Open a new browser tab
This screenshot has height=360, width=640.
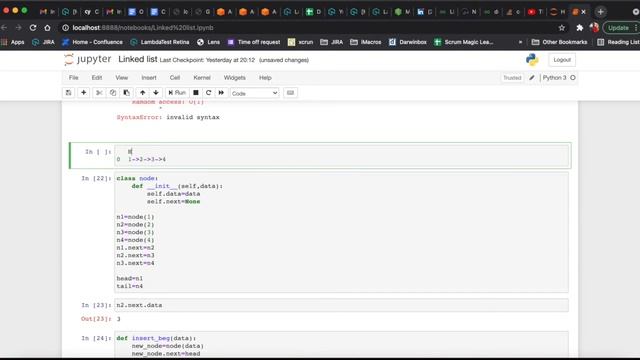pyautogui.click(x=600, y=12)
